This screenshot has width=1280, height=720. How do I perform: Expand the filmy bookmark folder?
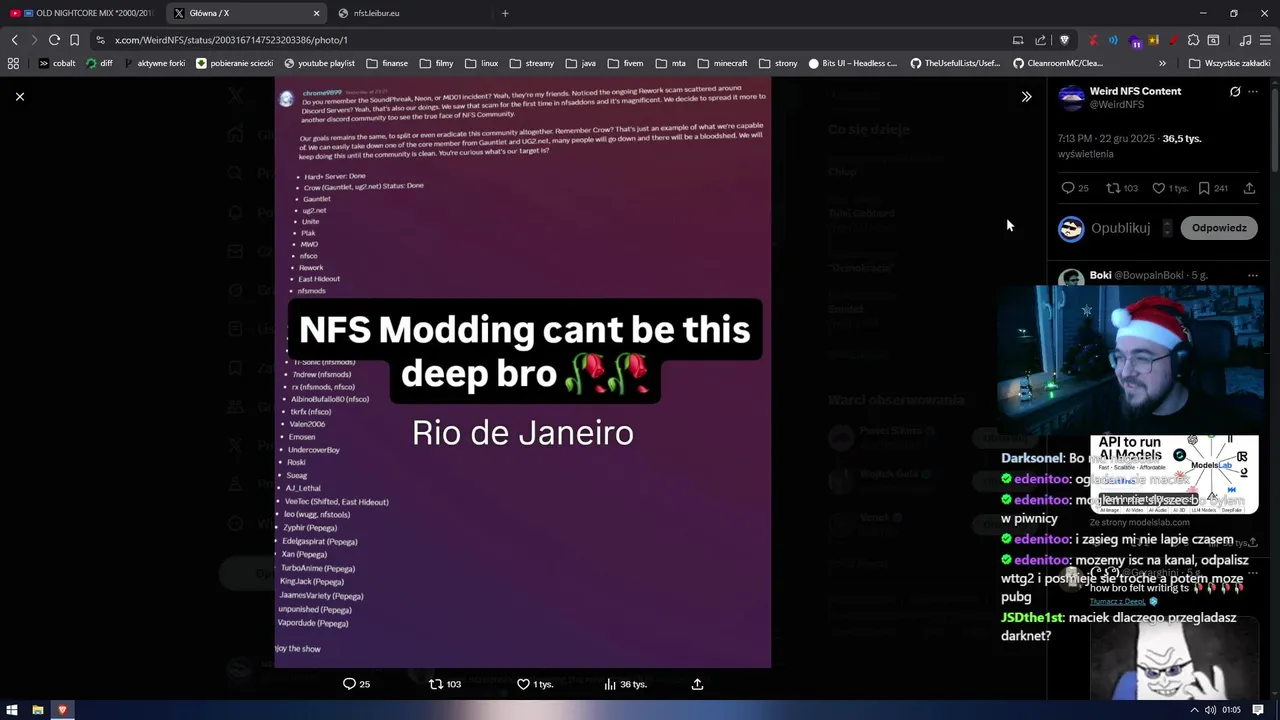[x=435, y=63]
